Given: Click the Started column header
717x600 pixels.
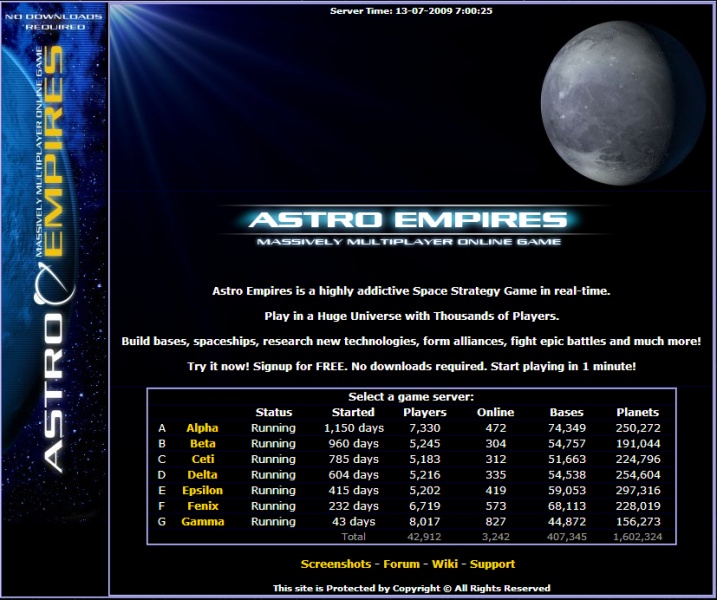Looking at the screenshot, I should click(353, 412).
